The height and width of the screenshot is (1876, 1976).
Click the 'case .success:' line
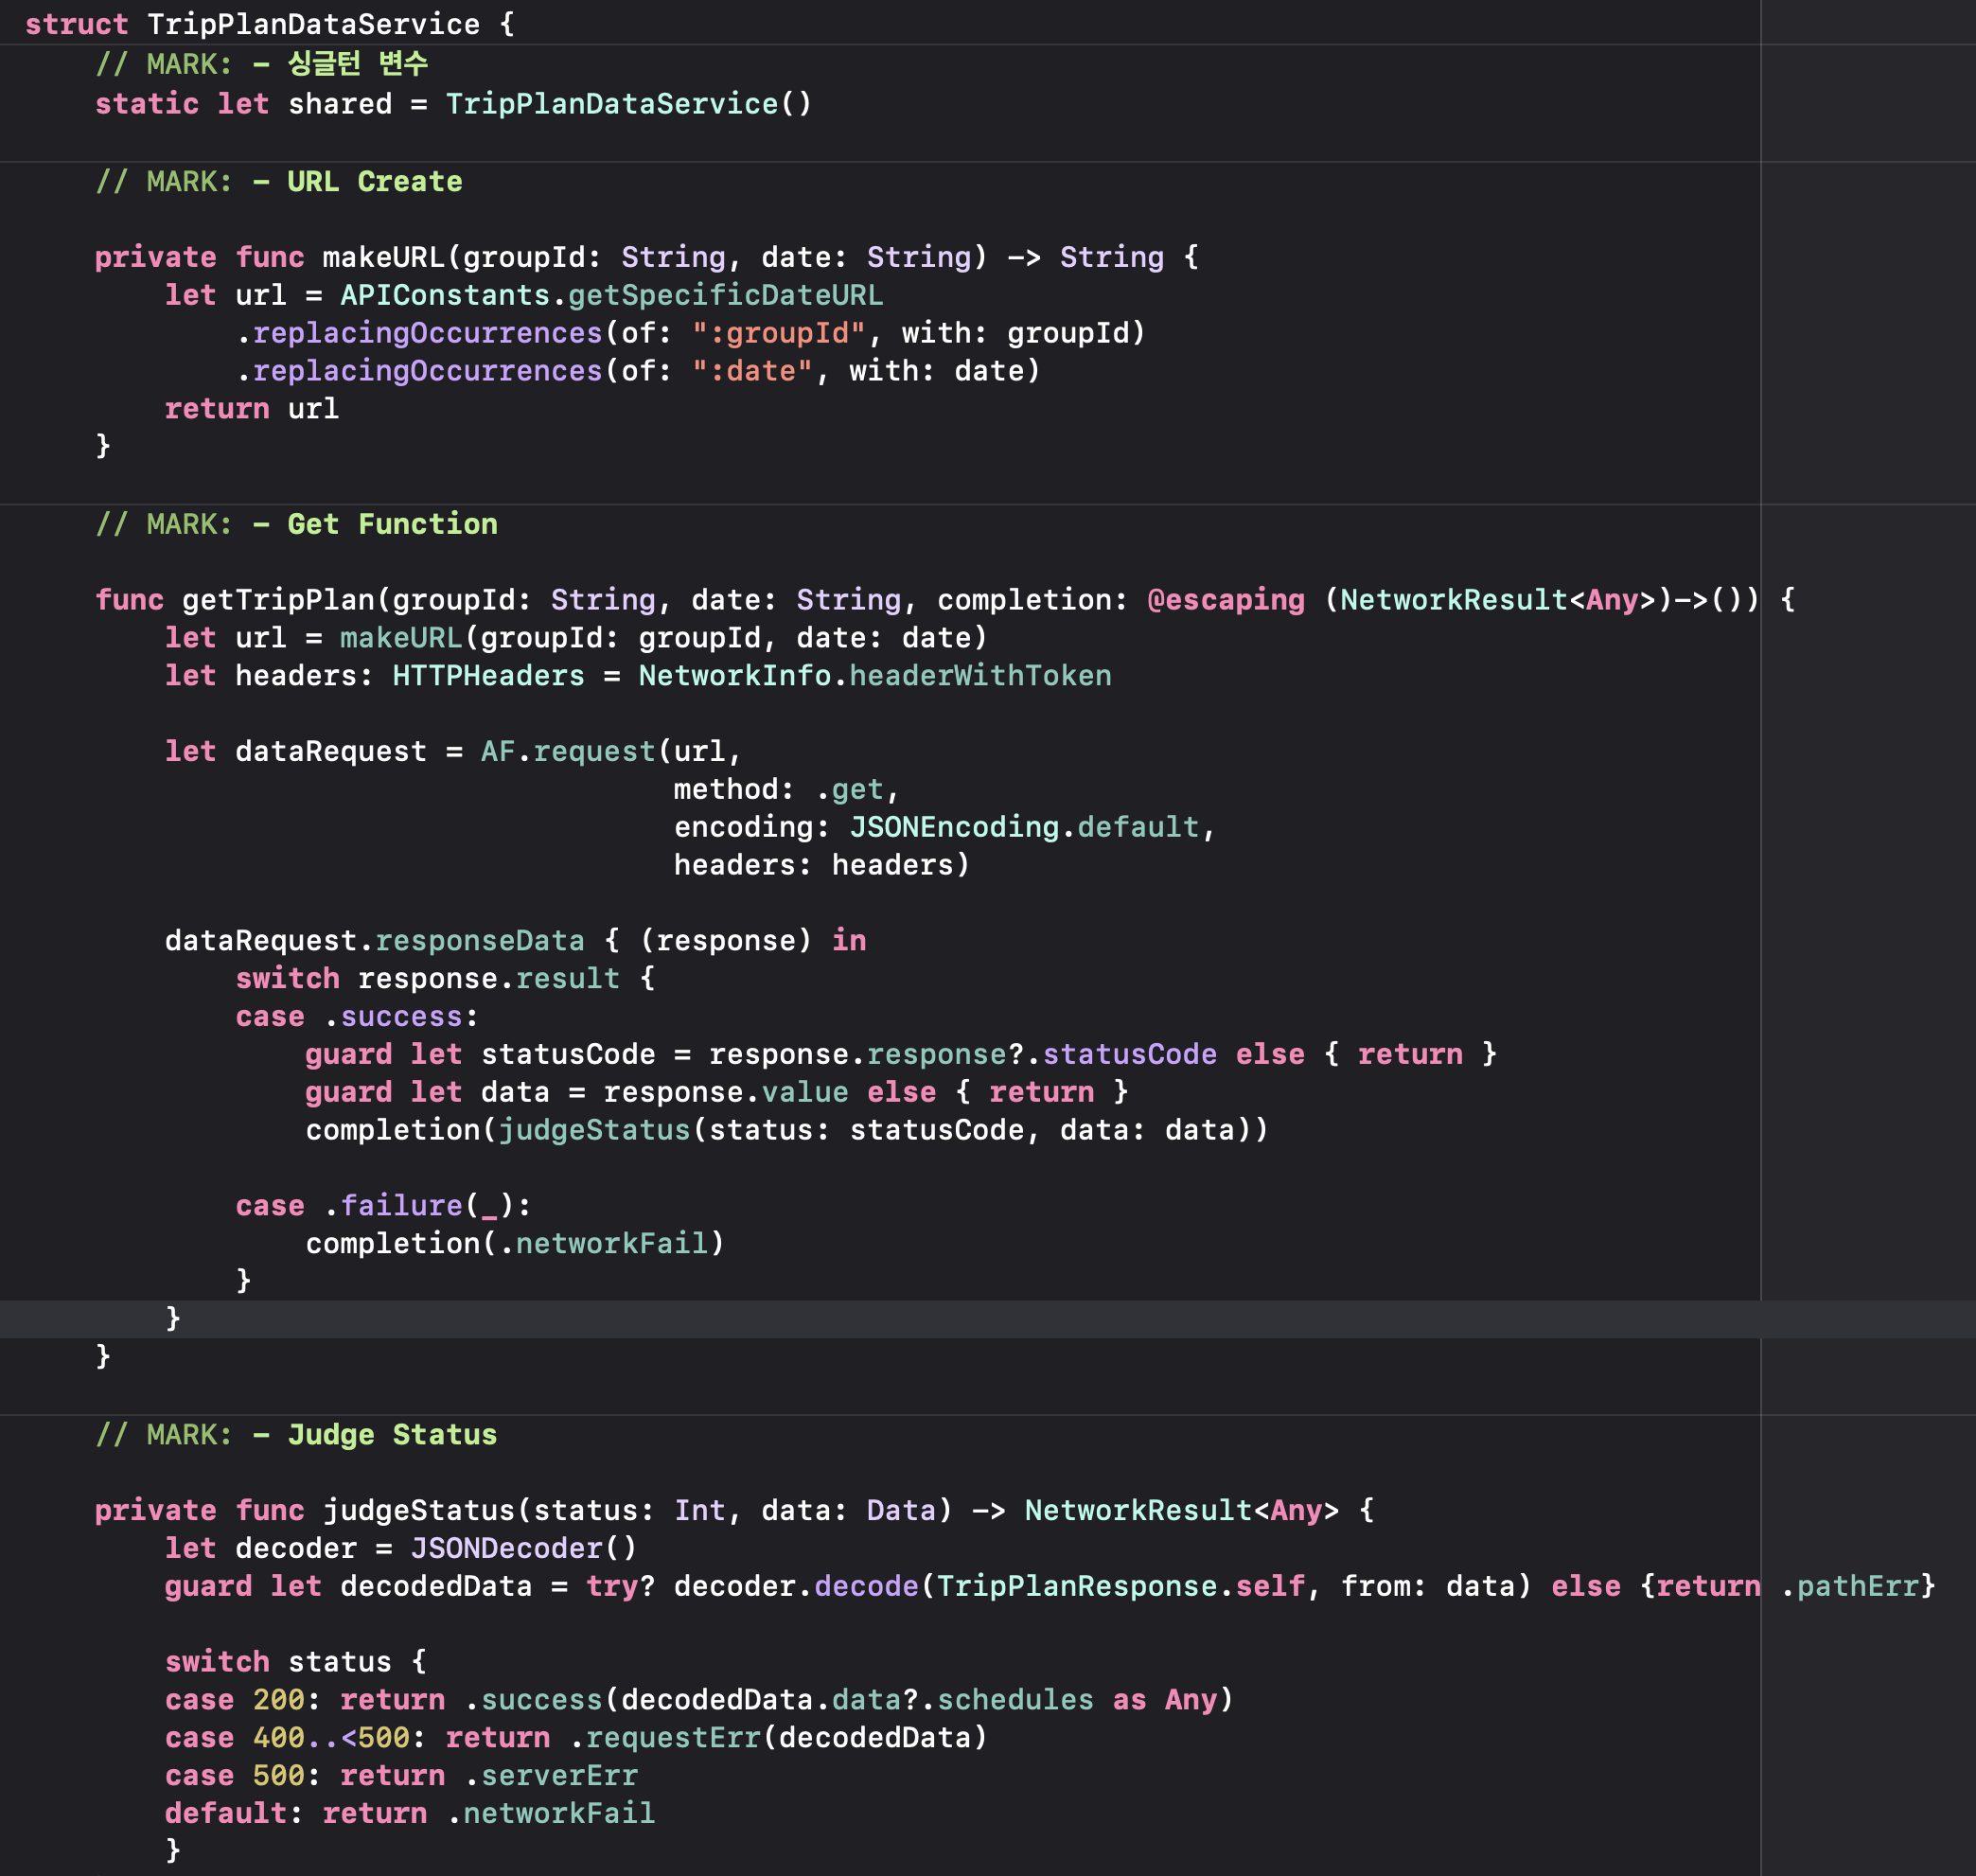pyautogui.click(x=357, y=1017)
